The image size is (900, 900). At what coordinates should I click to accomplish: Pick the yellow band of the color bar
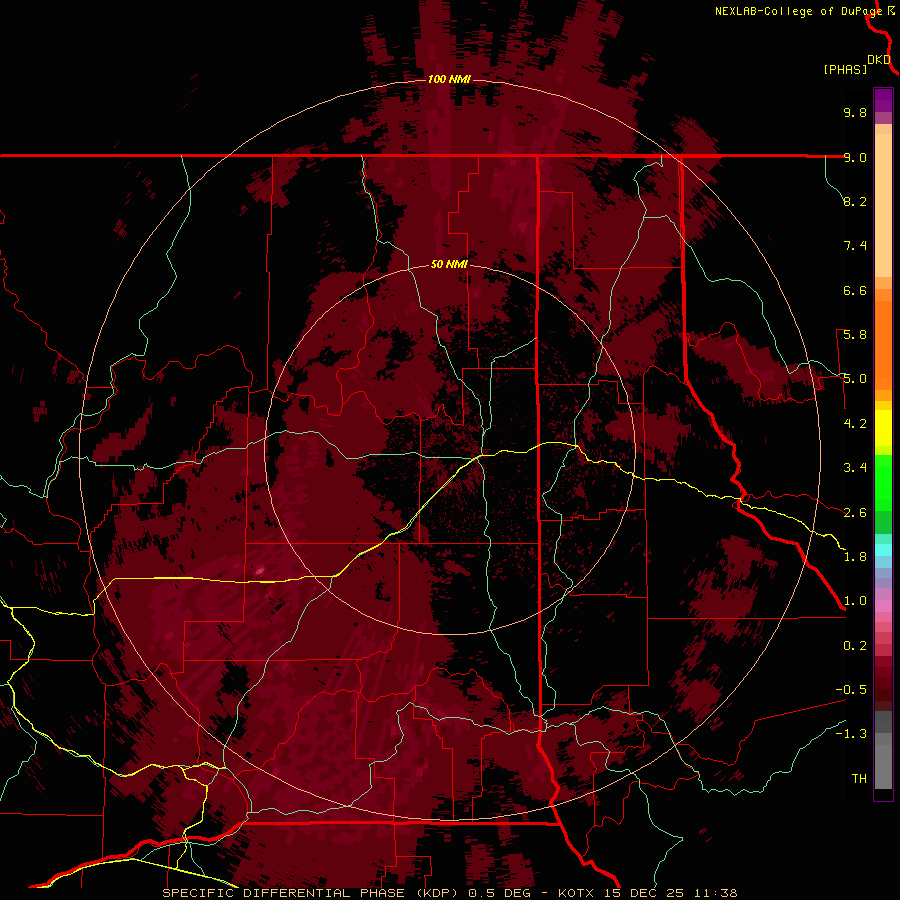click(883, 428)
